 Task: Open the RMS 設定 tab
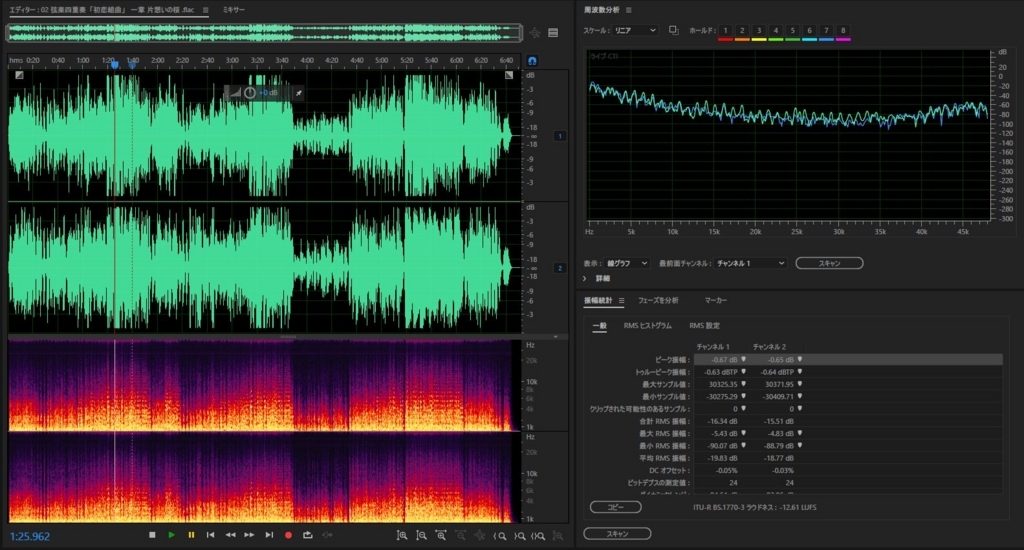(704, 325)
